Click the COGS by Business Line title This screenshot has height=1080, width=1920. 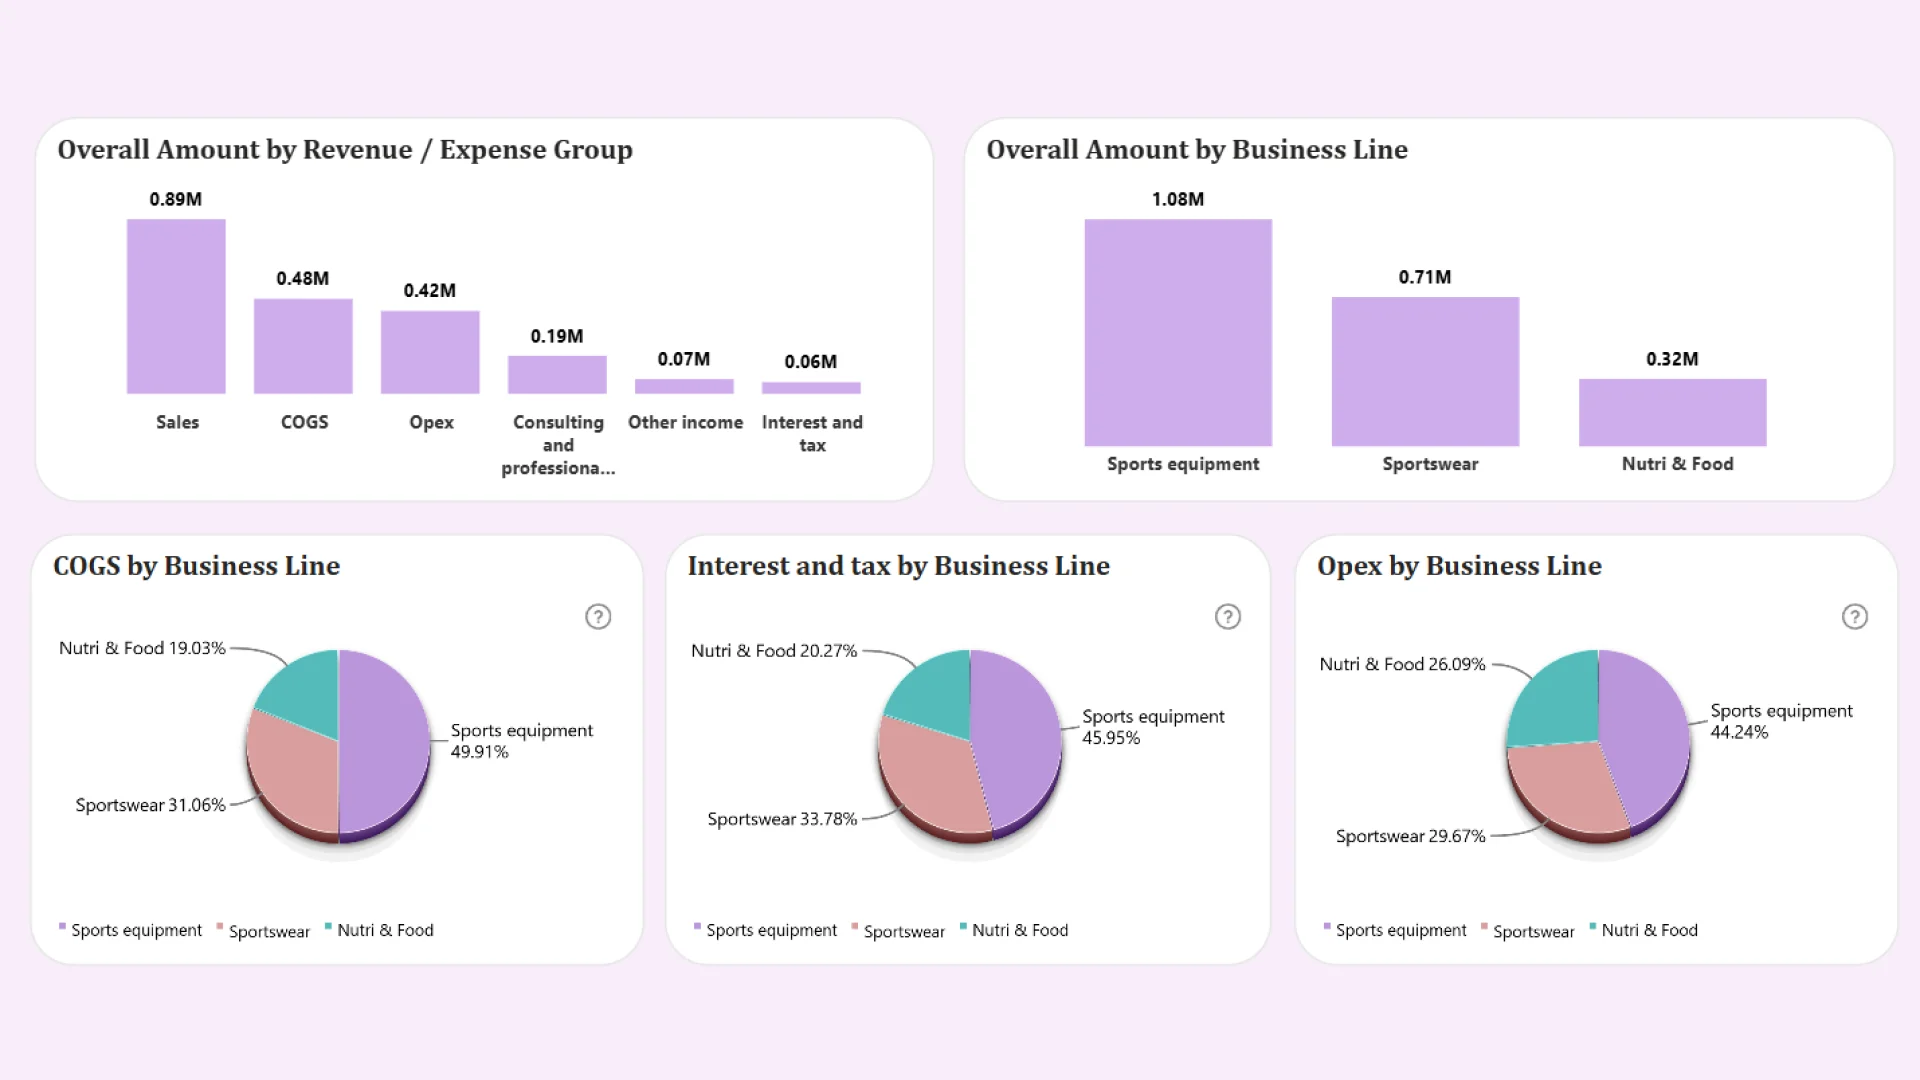pyautogui.click(x=197, y=566)
